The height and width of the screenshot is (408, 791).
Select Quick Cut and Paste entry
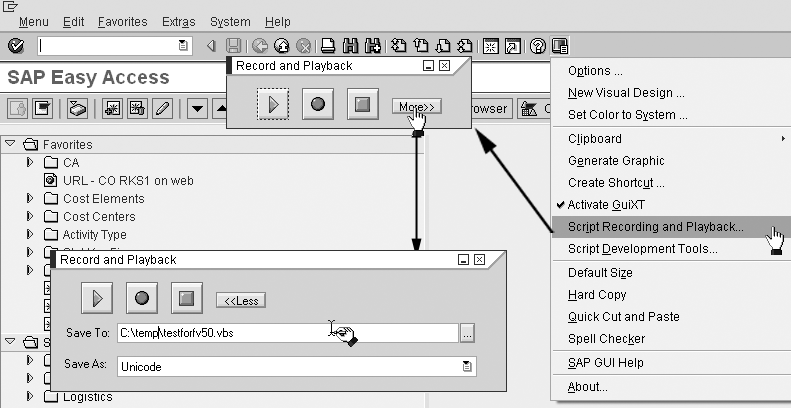pos(671,317)
